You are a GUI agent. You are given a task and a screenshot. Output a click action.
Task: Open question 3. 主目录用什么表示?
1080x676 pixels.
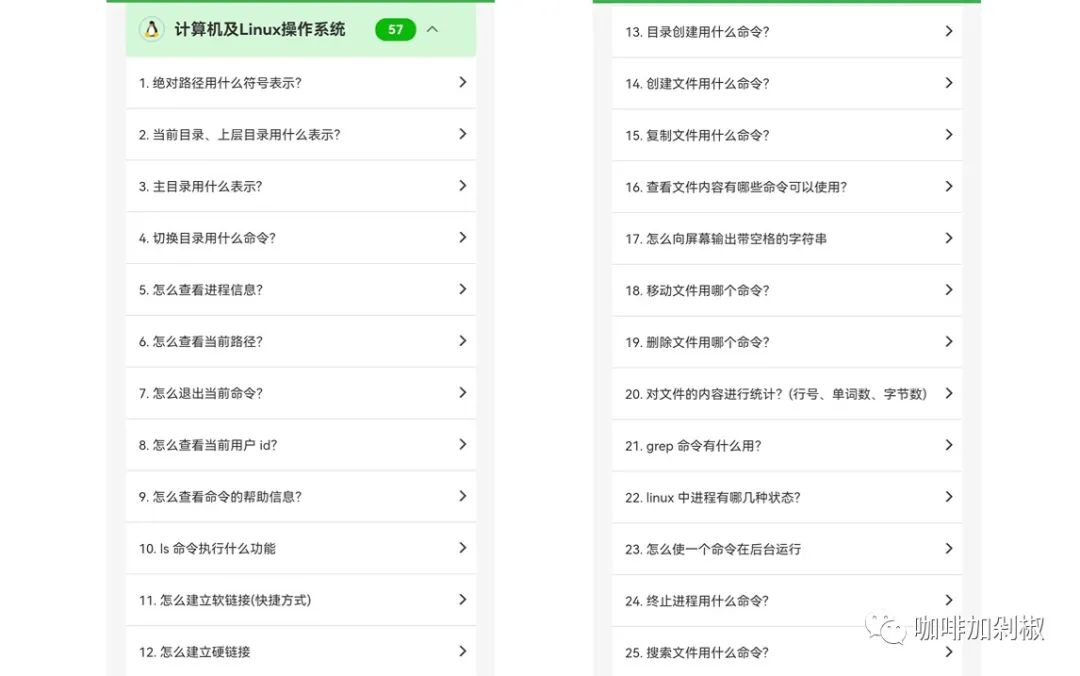tap(301, 186)
